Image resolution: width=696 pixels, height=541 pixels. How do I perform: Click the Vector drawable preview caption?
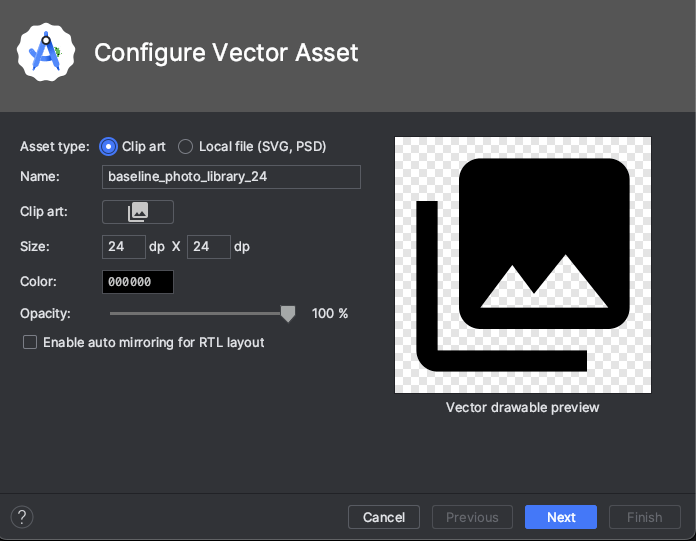[522, 407]
